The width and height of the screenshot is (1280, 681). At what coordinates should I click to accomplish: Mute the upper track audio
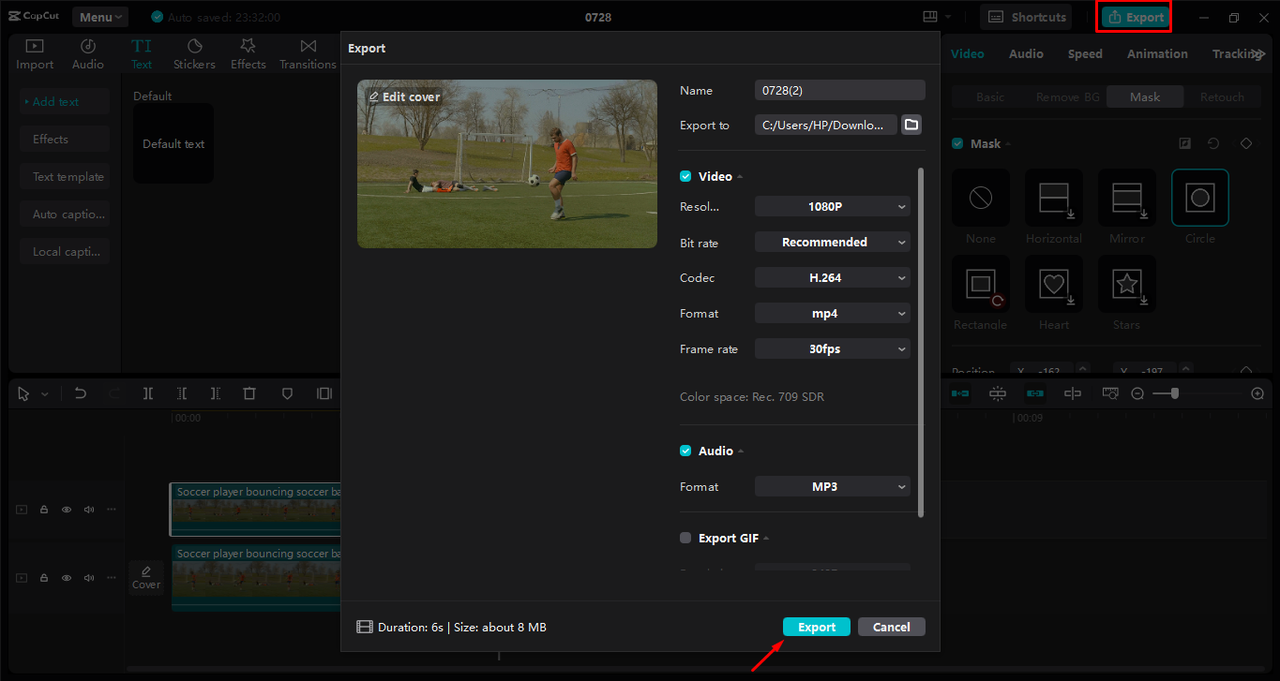coord(89,509)
